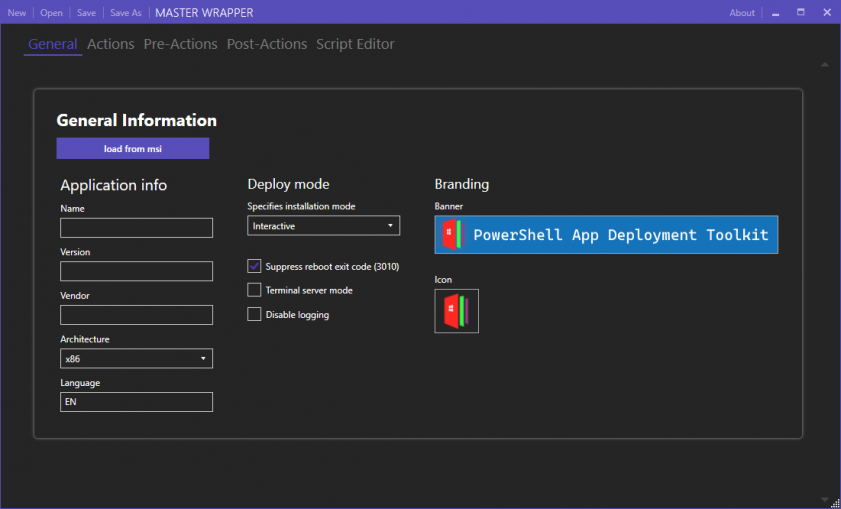
Task: Expand the Architecture dropdown showing x86
Action: (x=136, y=358)
